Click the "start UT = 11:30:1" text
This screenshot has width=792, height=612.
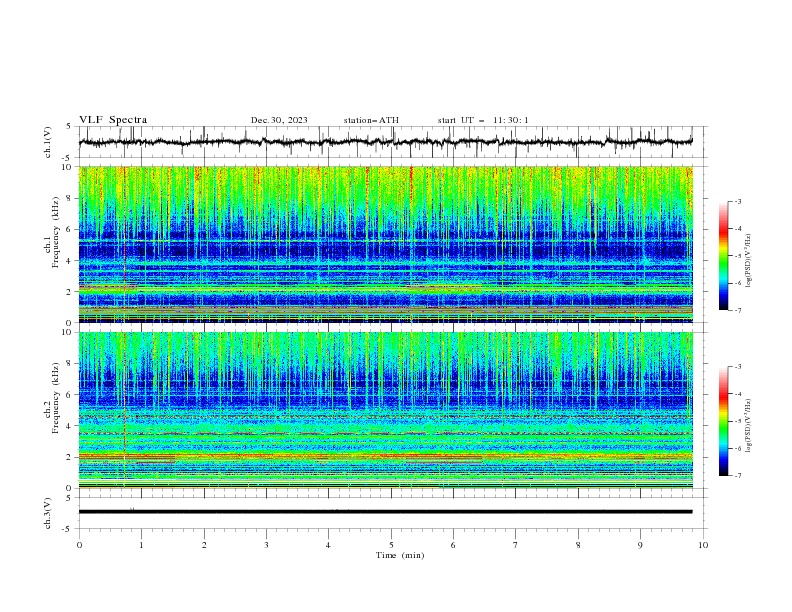pos(483,120)
